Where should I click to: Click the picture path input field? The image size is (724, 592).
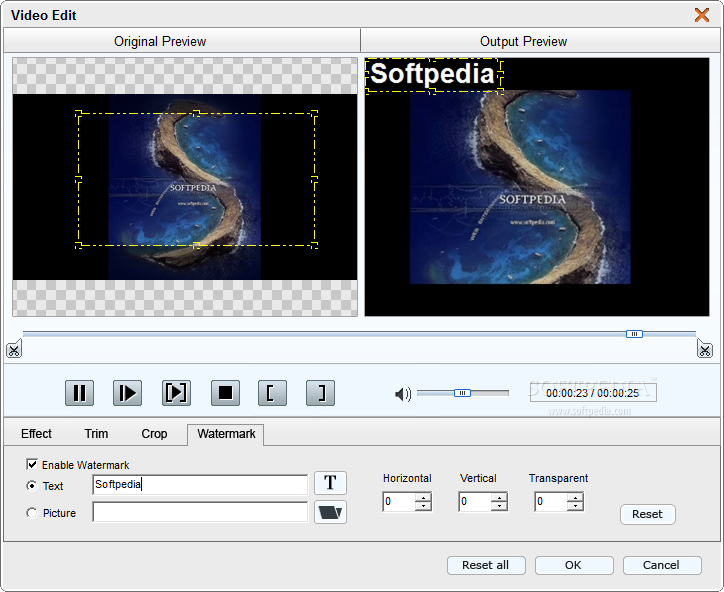click(x=200, y=512)
